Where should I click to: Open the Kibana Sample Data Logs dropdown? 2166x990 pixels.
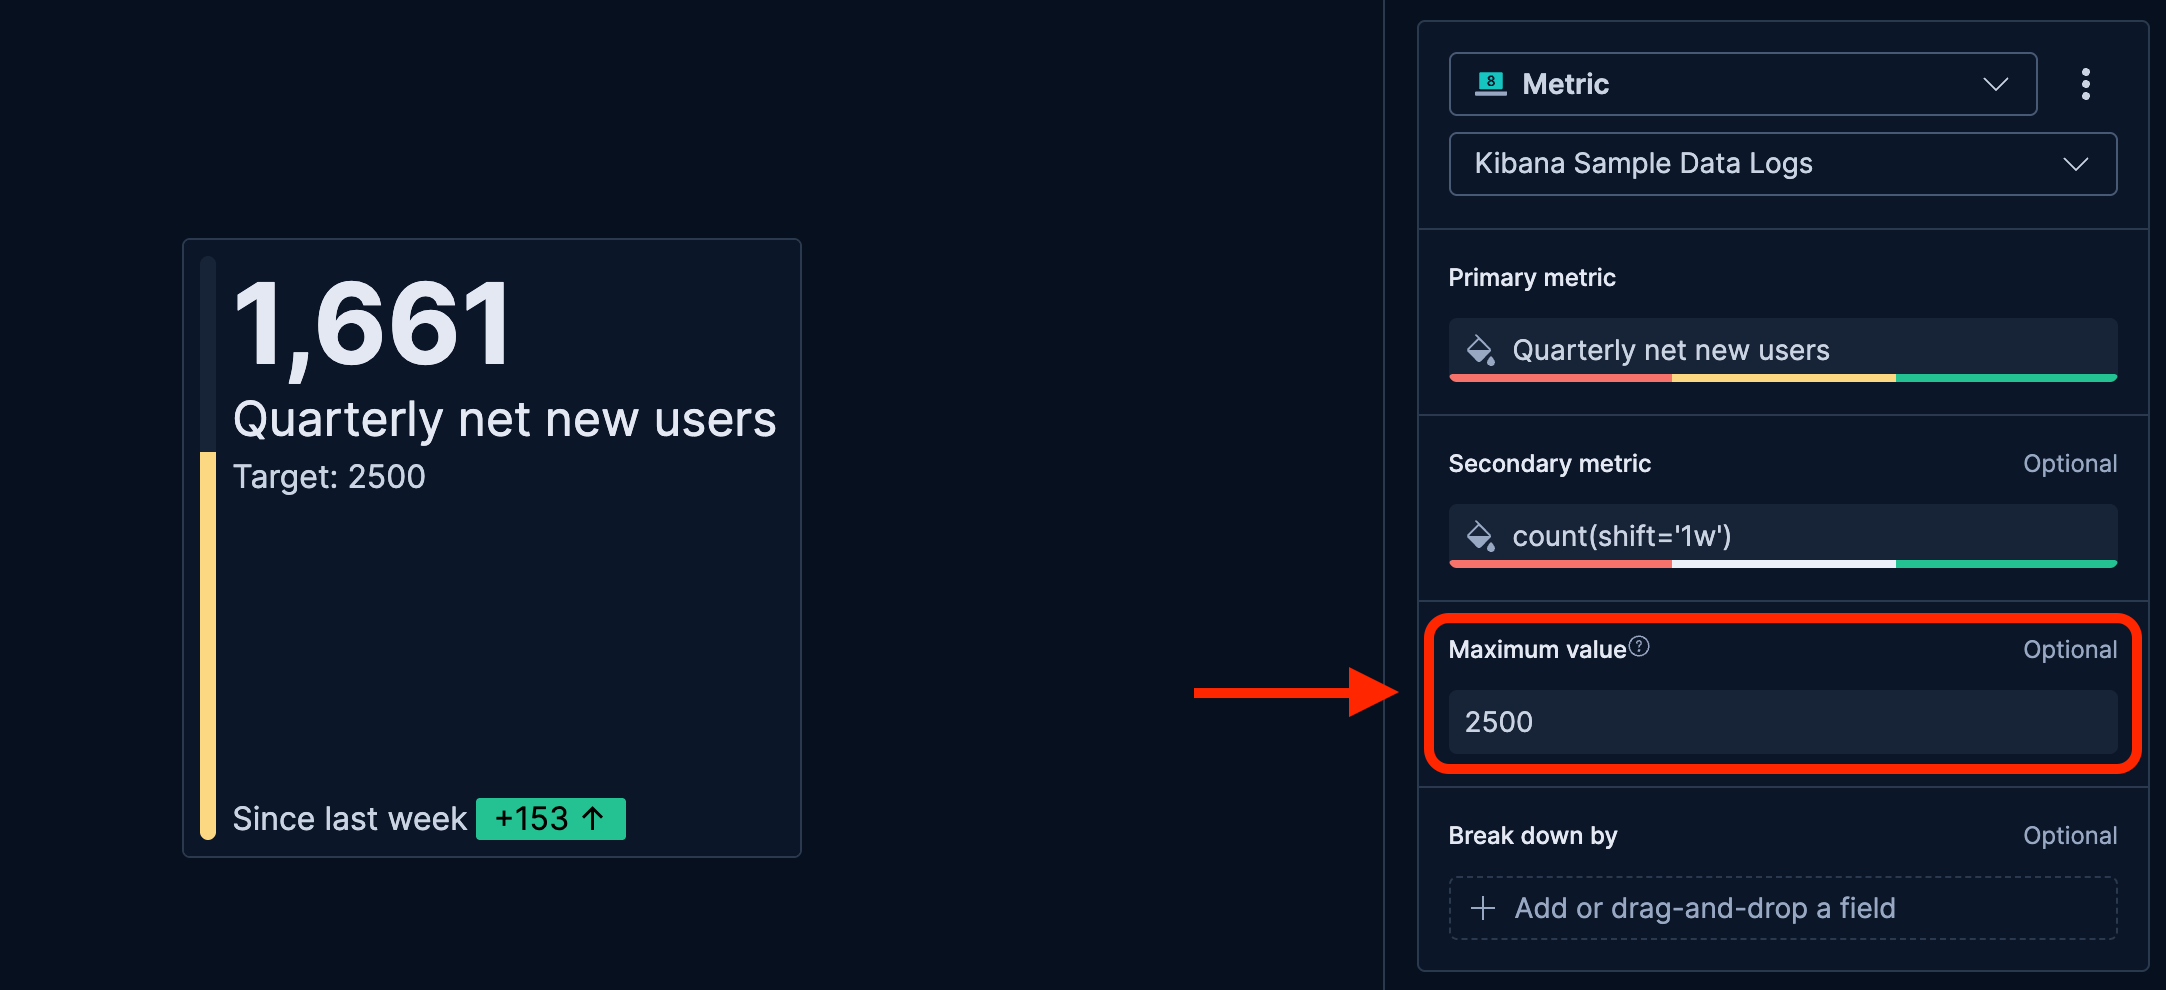point(1780,164)
